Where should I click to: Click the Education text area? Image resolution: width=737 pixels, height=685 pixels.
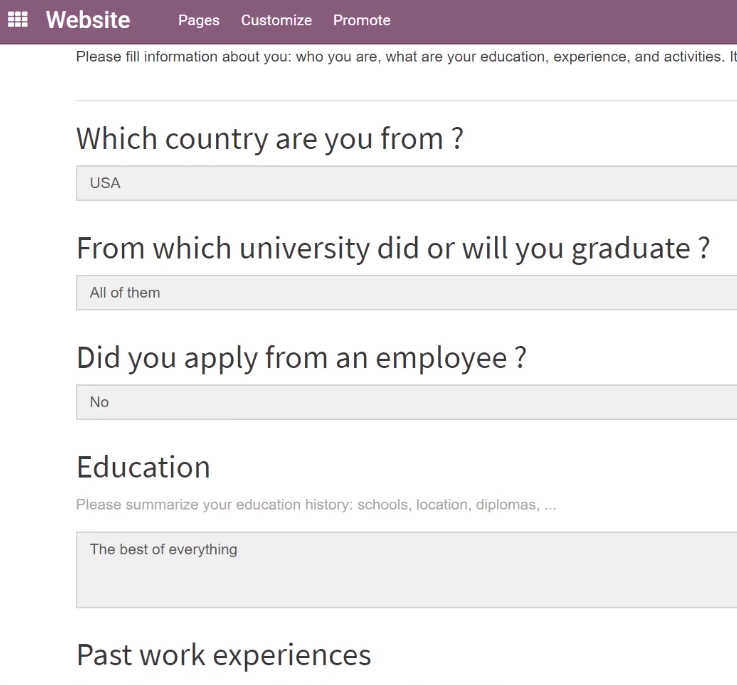[x=407, y=570]
